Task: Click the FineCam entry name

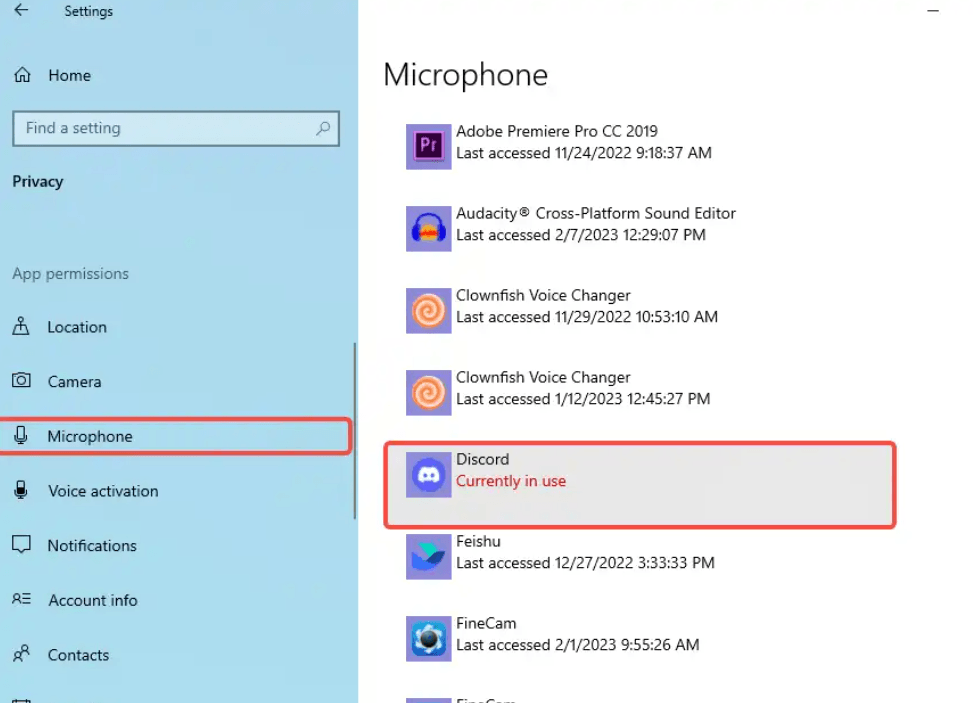Action: point(486,623)
